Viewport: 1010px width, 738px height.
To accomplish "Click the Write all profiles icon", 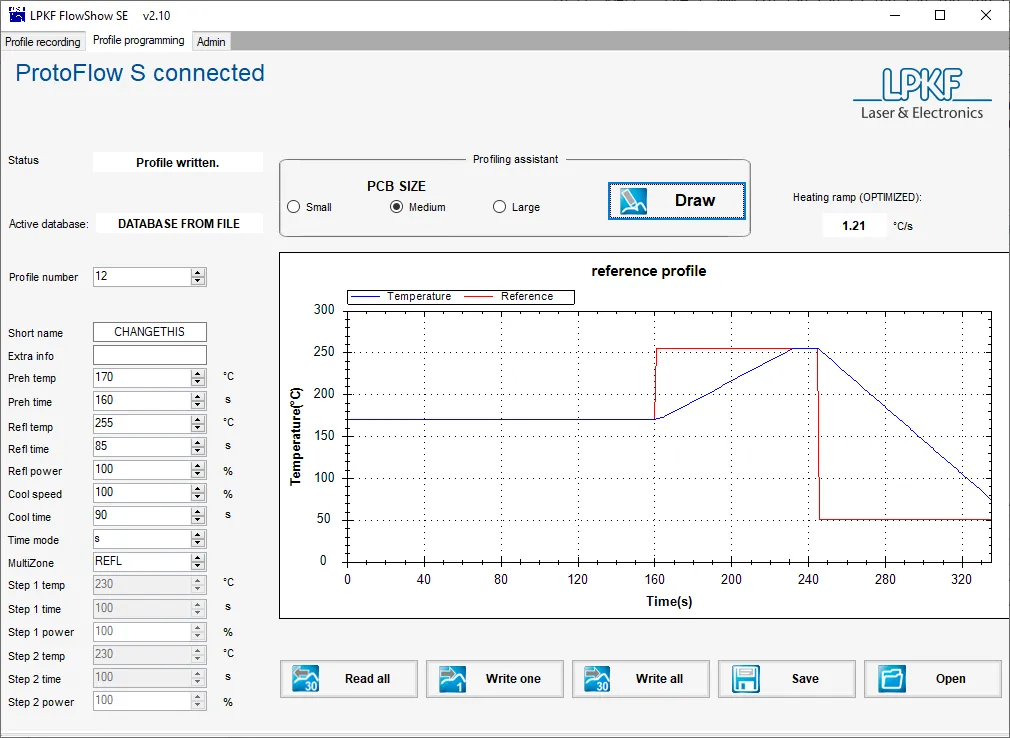I will pyautogui.click(x=597, y=679).
